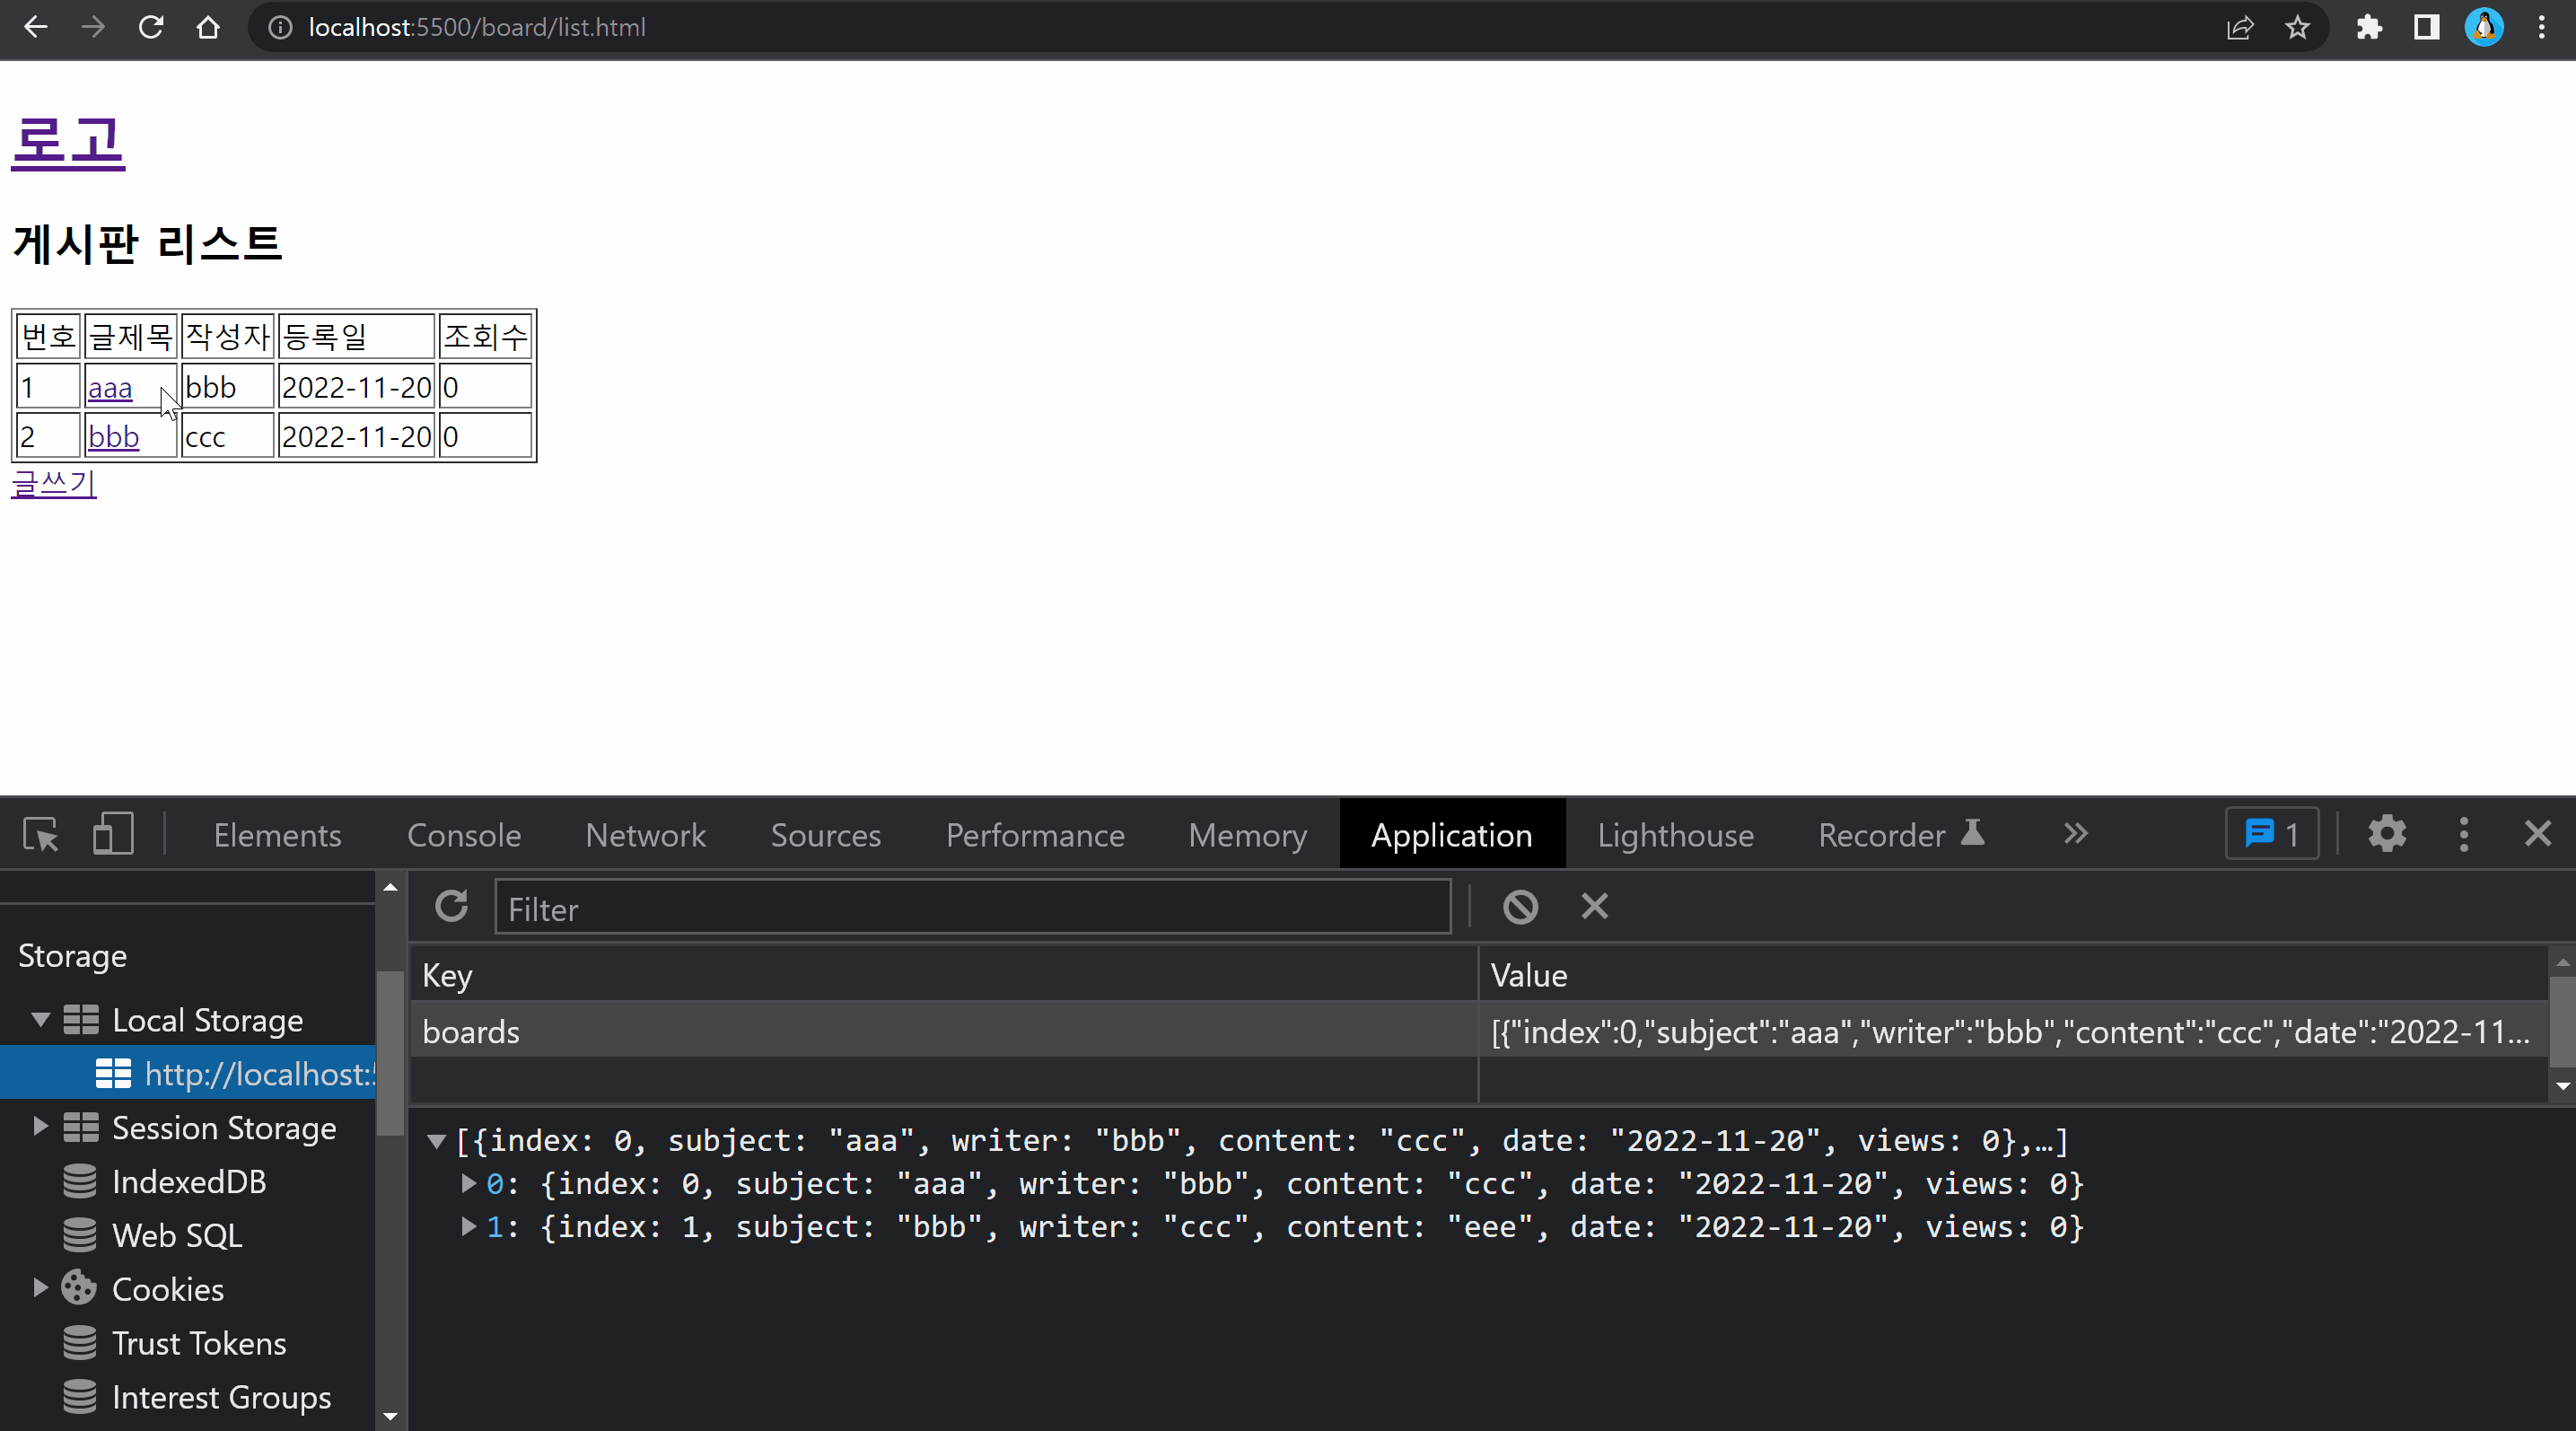Viewport: 2576px width, 1431px height.
Task: Show more DevTools tabs chevron
Action: 2076,834
